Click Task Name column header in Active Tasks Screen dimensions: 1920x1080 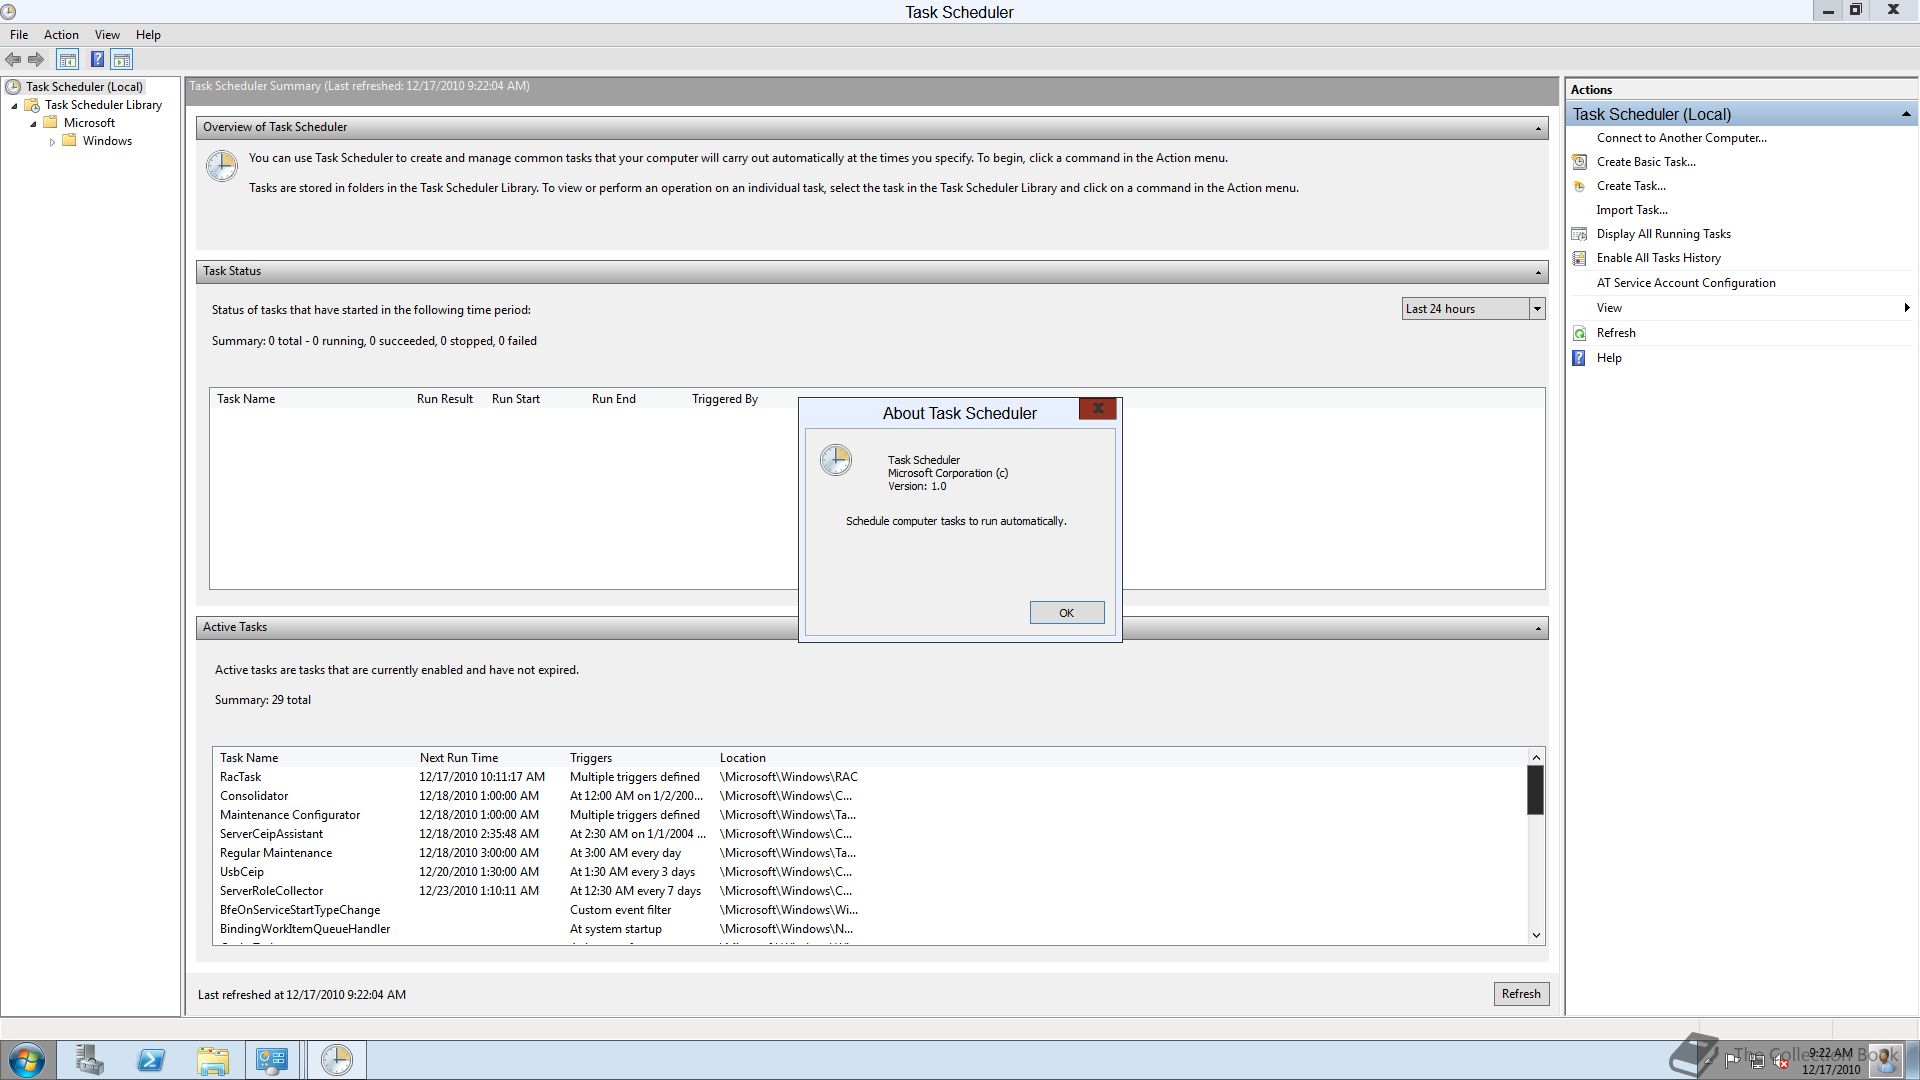pyautogui.click(x=249, y=758)
